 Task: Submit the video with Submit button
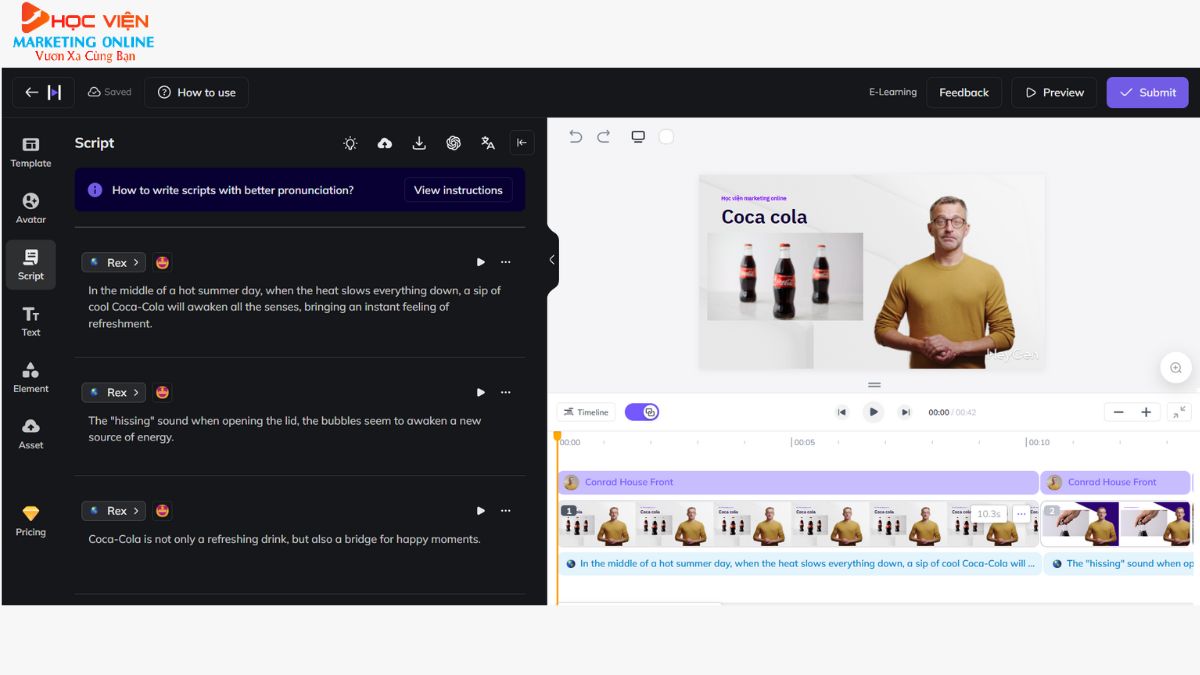pos(1147,92)
